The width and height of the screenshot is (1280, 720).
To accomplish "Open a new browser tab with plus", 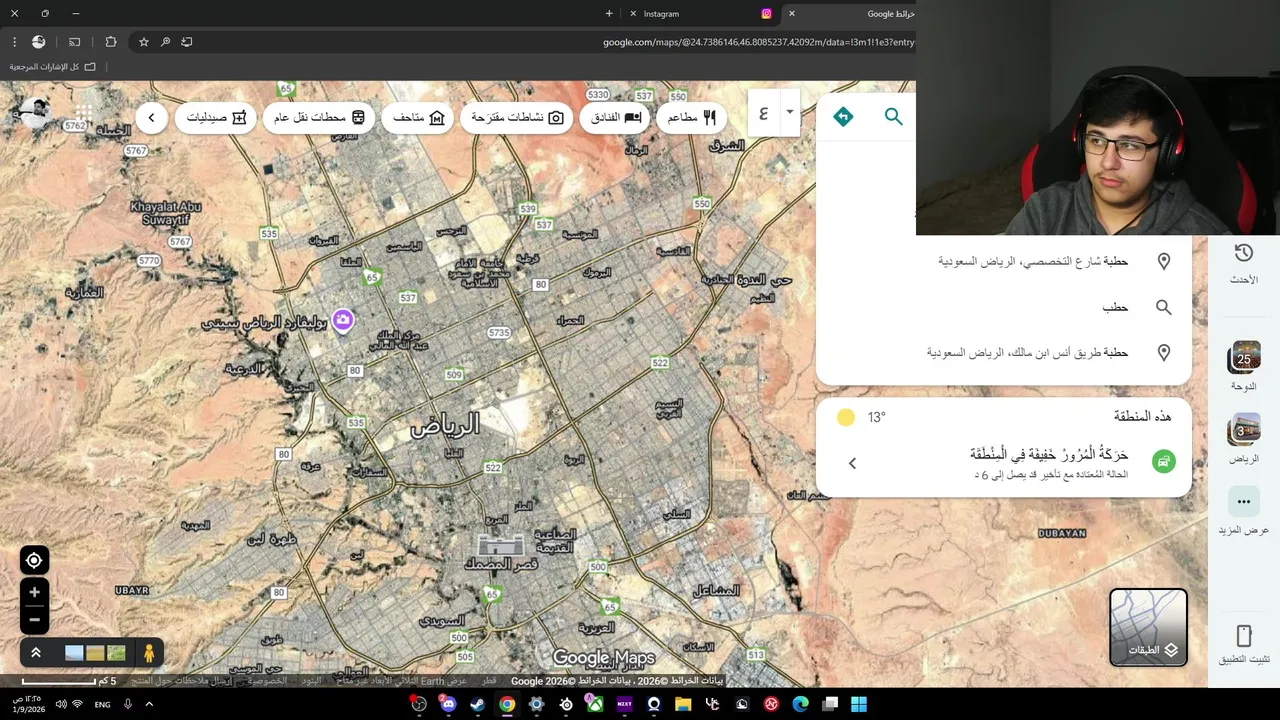I will (x=609, y=14).
